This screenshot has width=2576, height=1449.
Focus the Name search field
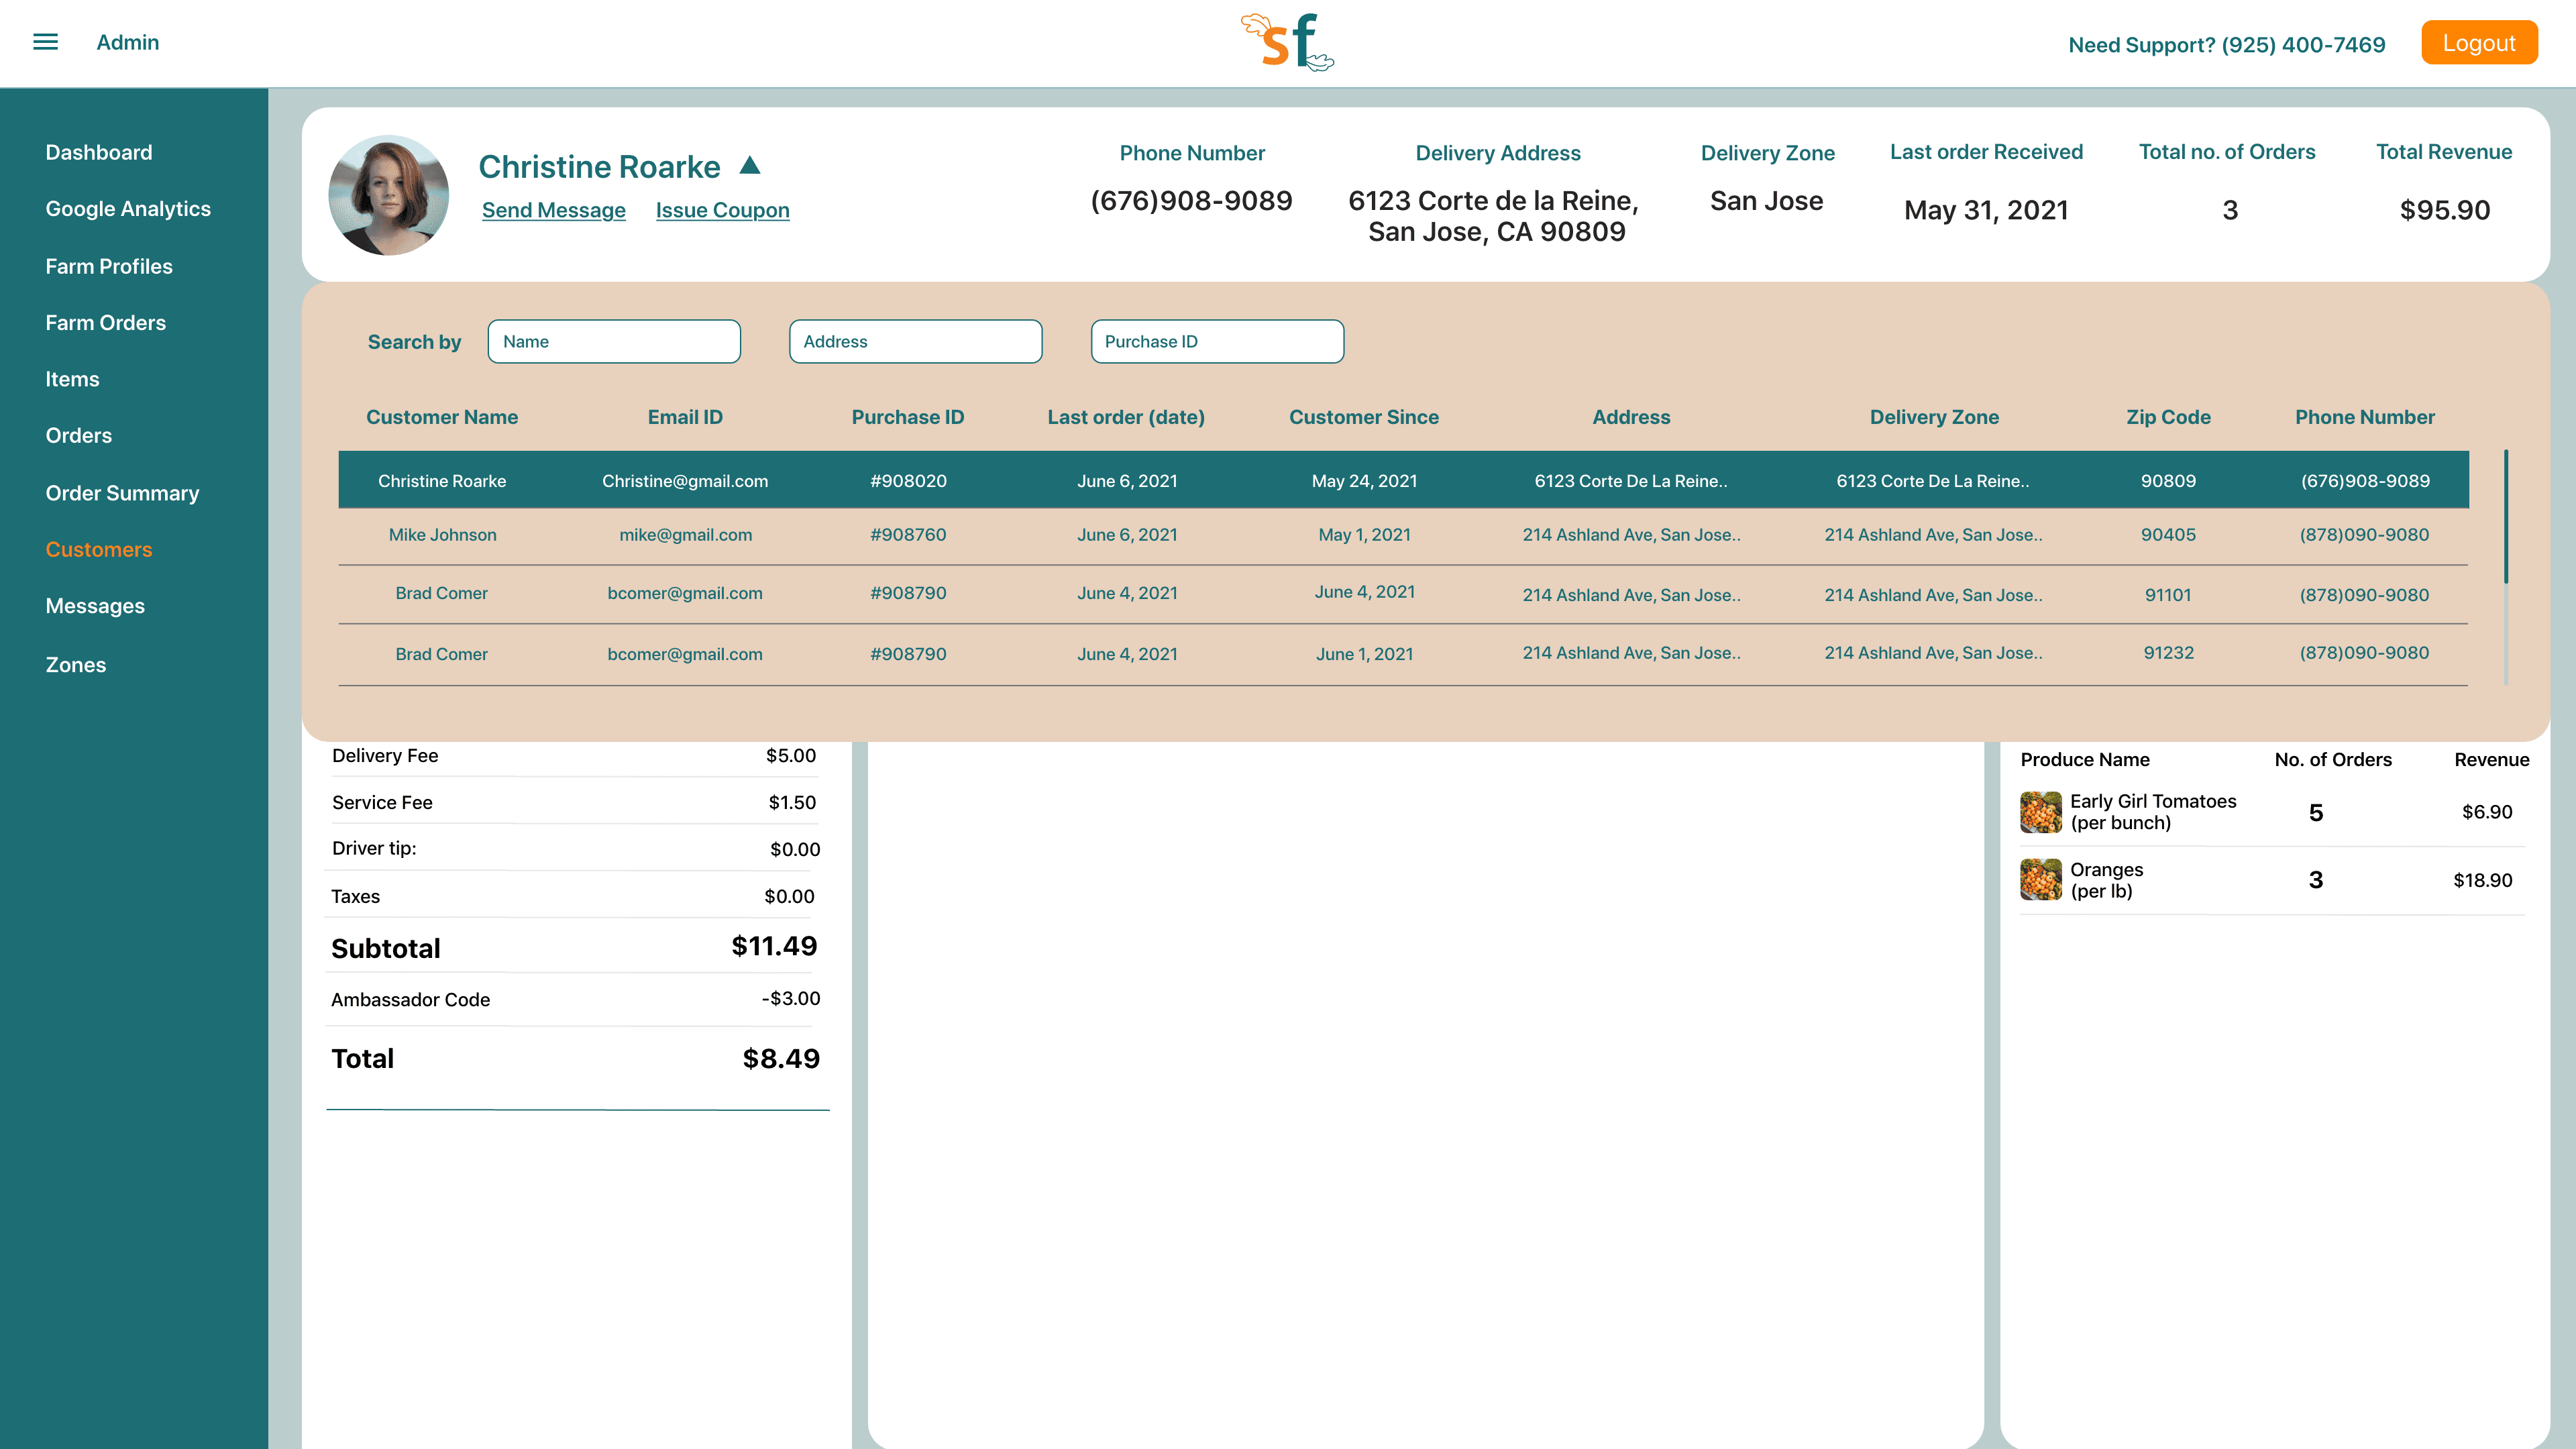pos(614,341)
